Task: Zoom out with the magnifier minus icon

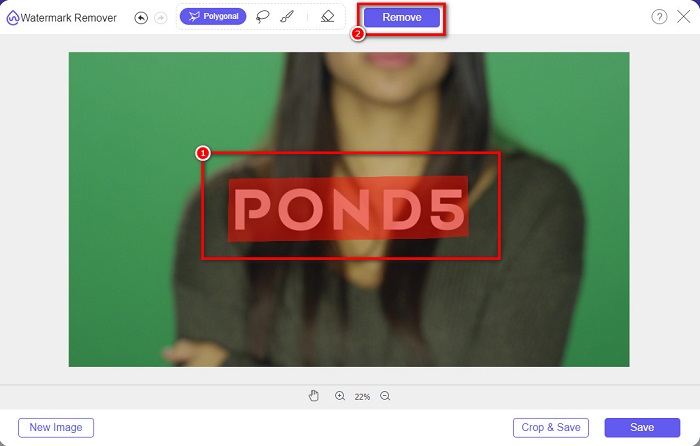Action: pos(385,396)
